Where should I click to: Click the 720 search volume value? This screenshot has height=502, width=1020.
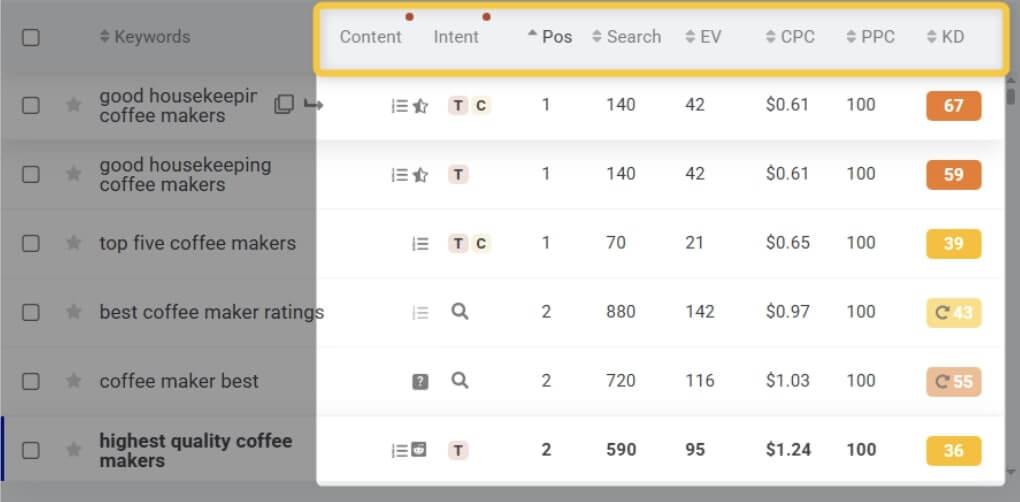(x=621, y=381)
